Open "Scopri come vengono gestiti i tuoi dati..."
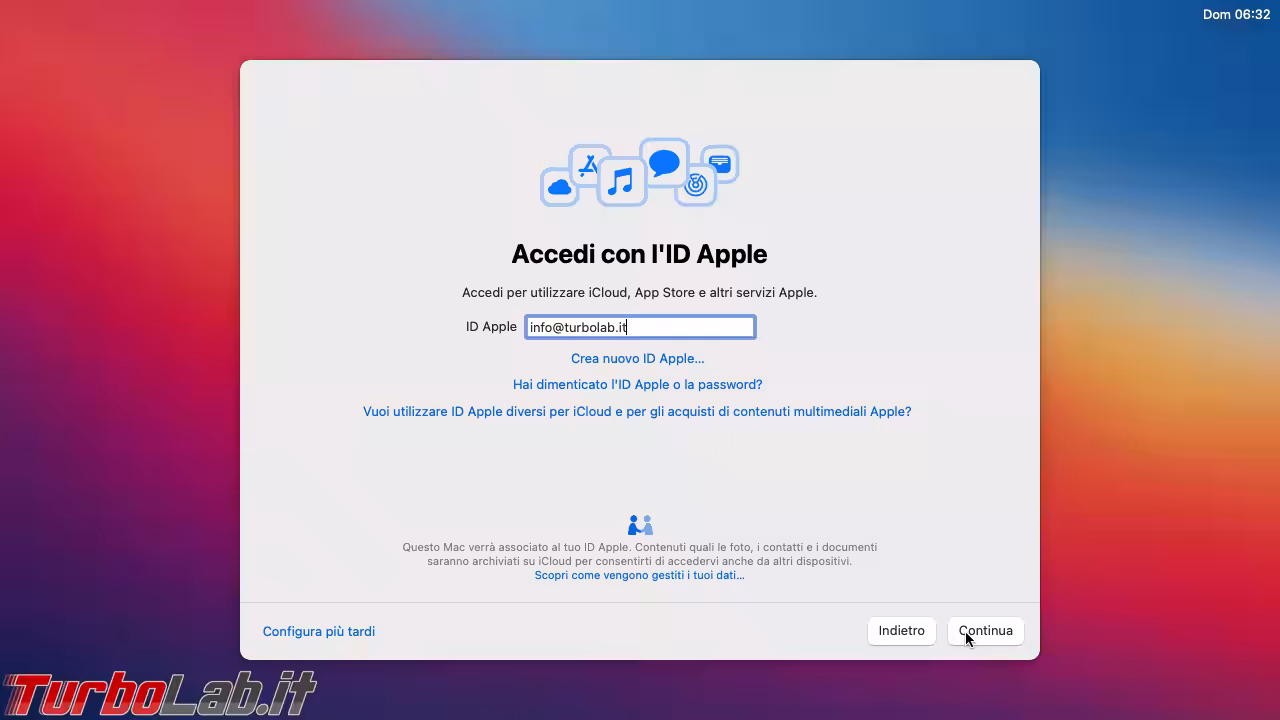Screen dimensions: 1280x720 click(x=639, y=575)
